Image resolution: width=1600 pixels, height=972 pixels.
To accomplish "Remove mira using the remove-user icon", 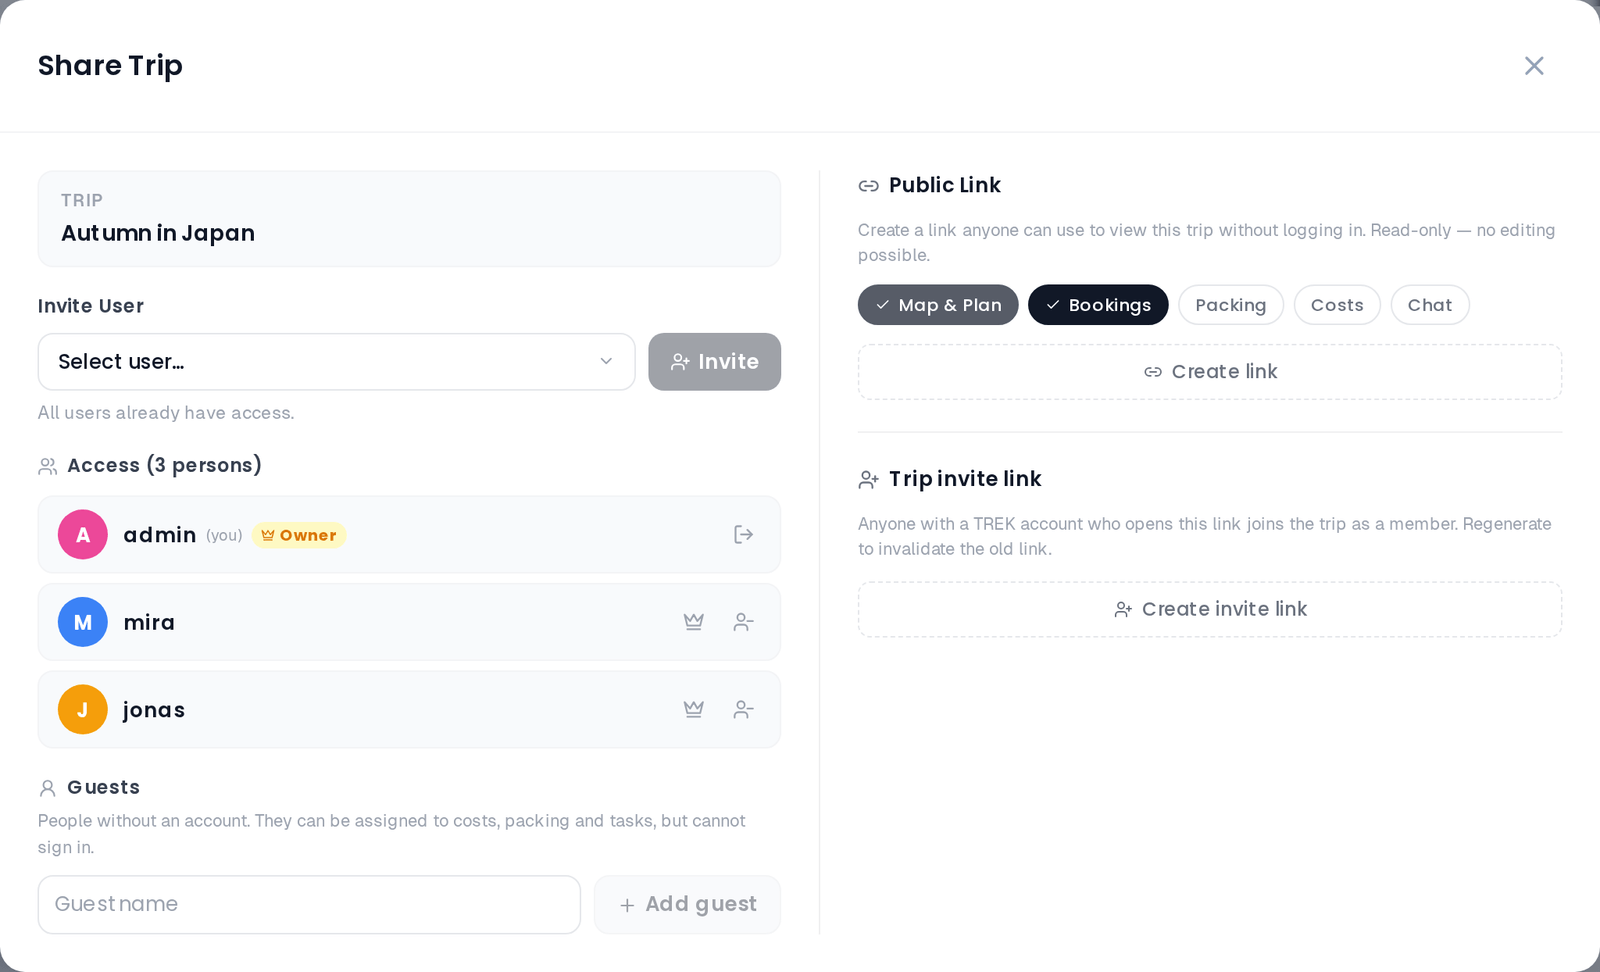I will coord(743,622).
